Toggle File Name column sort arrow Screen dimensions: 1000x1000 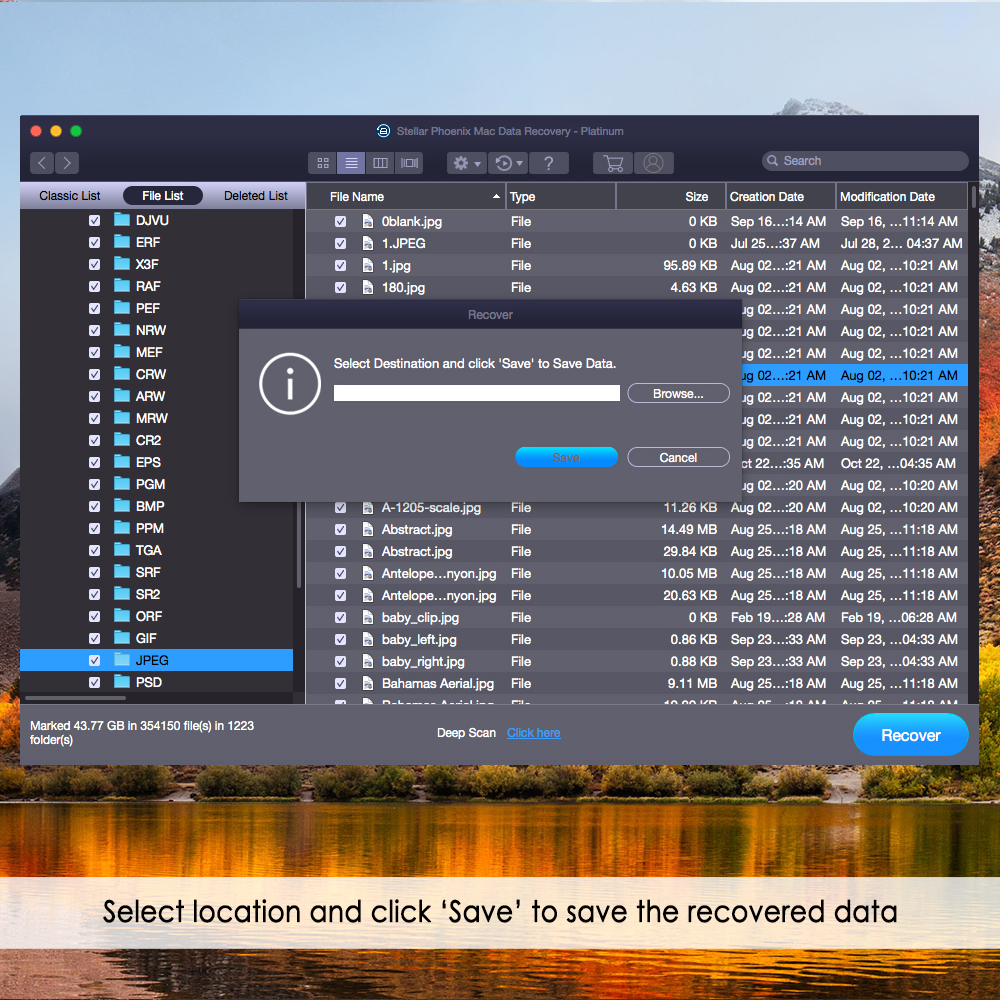(496, 197)
